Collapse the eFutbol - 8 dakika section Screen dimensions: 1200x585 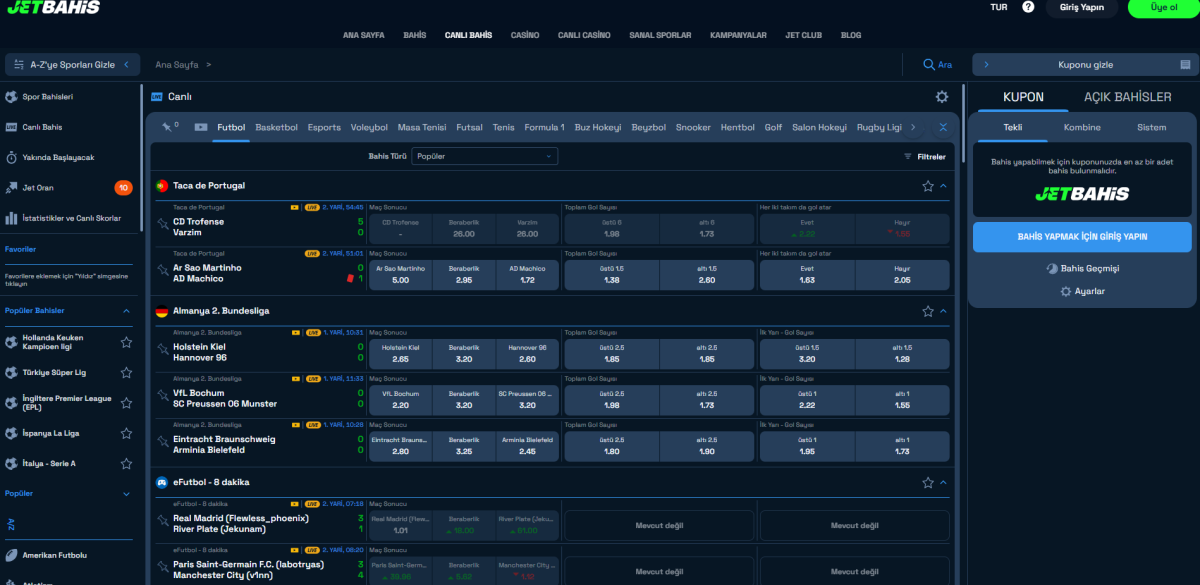[x=943, y=482]
